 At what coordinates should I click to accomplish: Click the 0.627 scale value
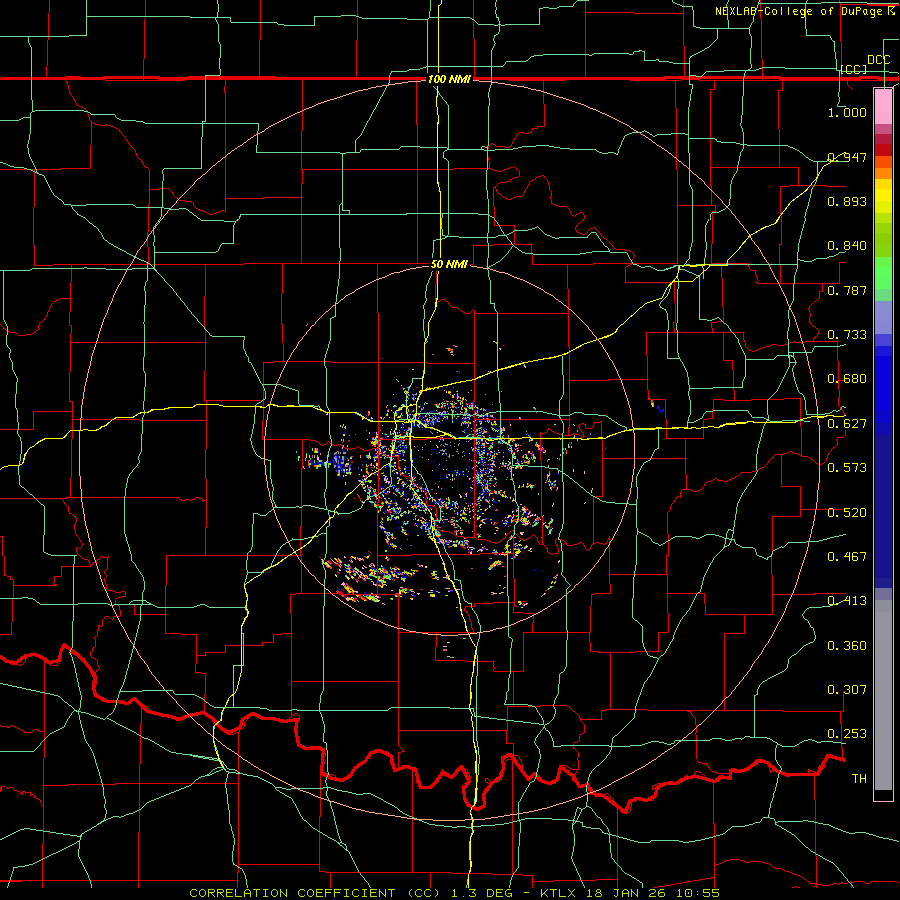[847, 423]
